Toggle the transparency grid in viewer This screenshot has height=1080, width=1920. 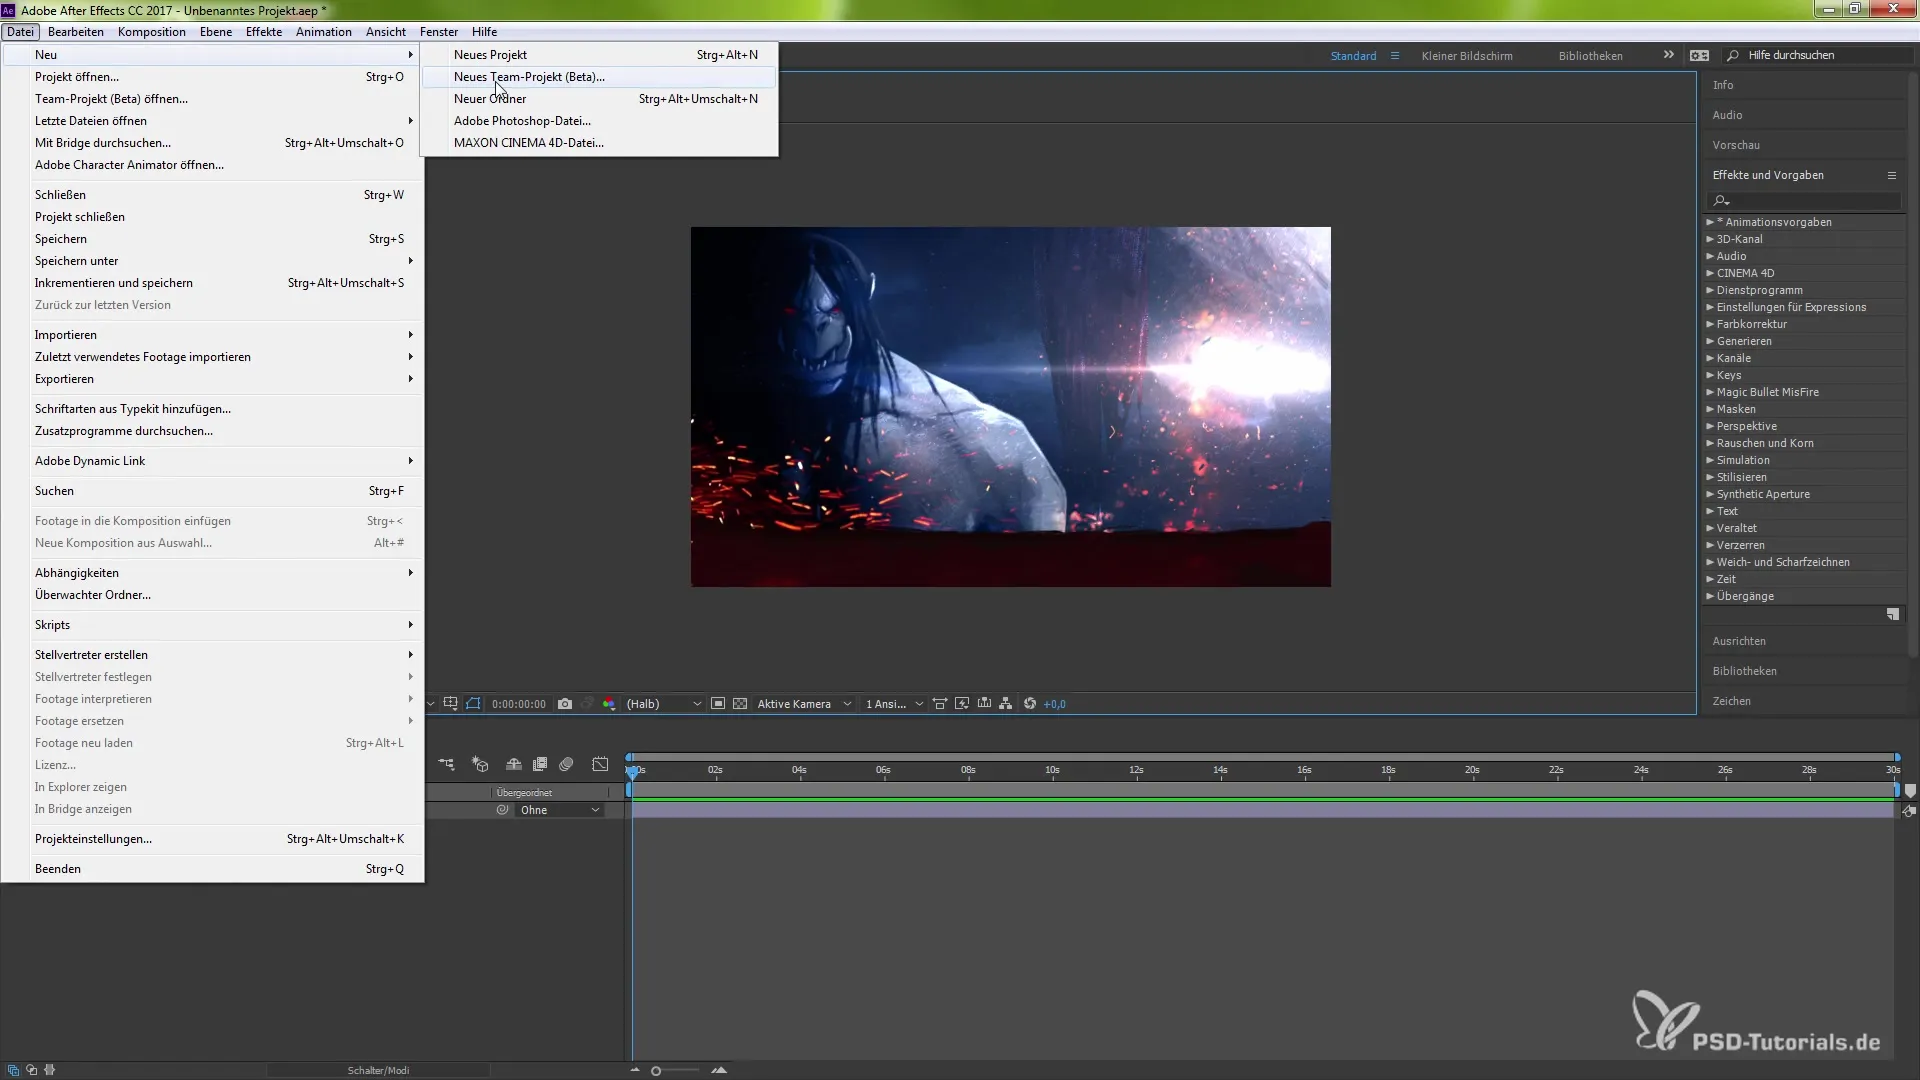[x=740, y=704]
